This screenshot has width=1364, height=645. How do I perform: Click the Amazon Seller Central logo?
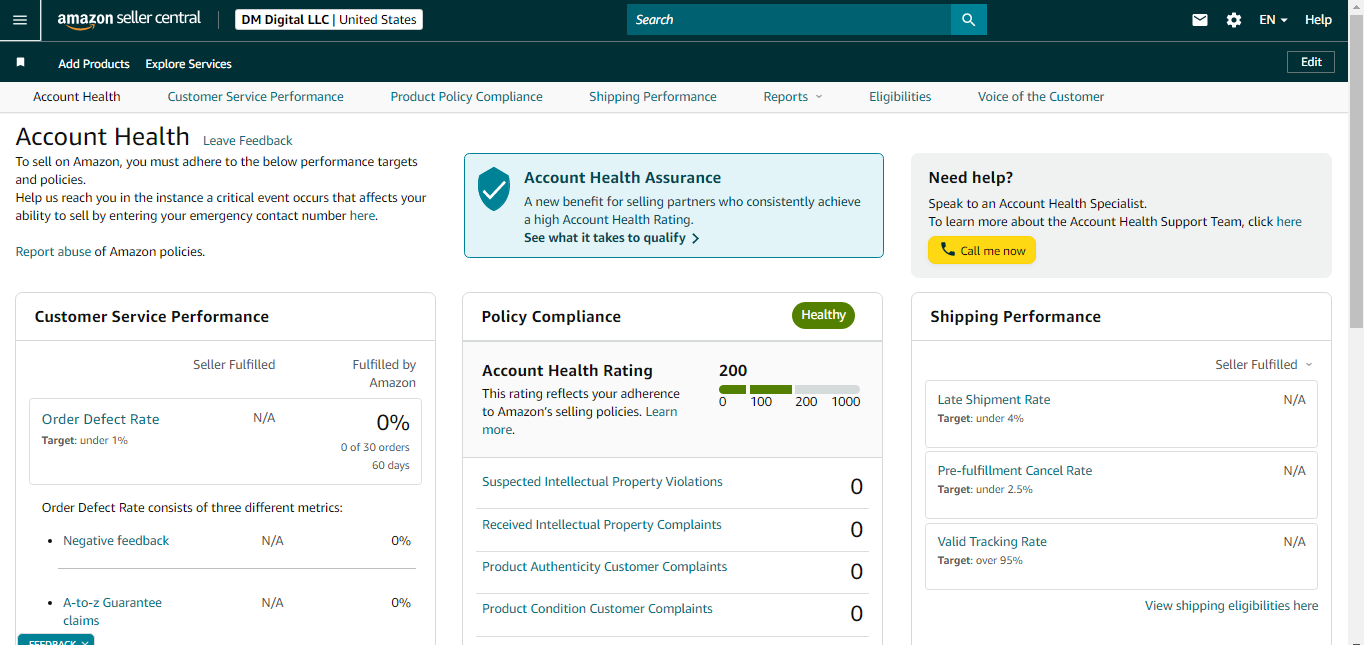coord(129,19)
